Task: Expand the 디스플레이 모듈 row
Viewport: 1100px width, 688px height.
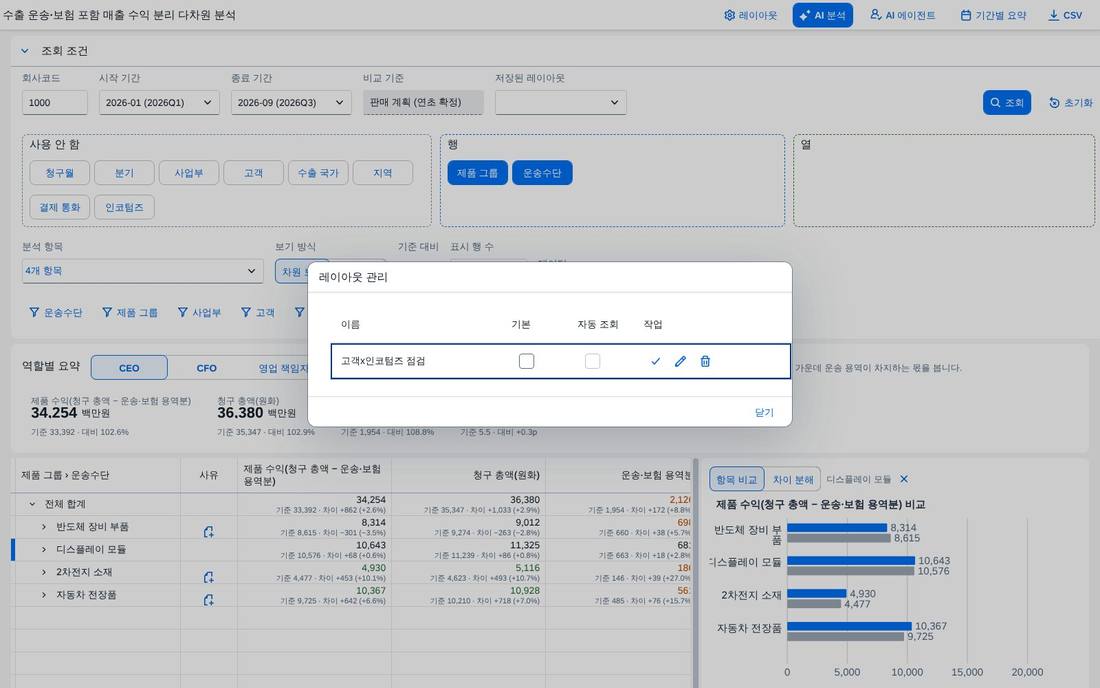Action: [x=43, y=549]
